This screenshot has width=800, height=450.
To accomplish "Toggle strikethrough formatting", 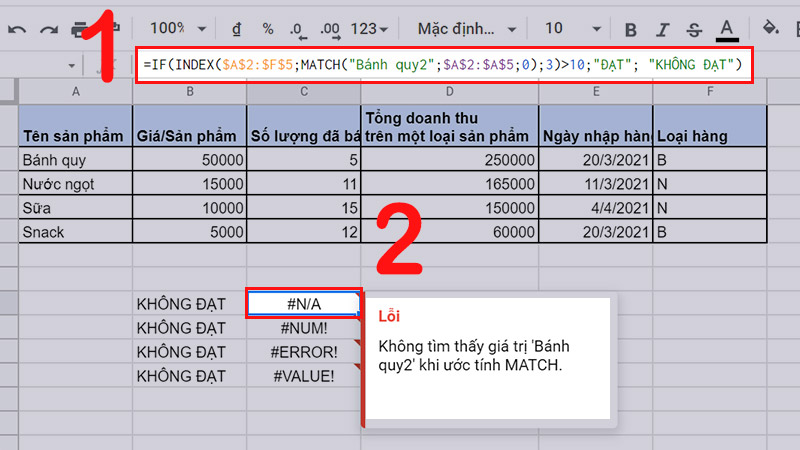I will point(694,29).
